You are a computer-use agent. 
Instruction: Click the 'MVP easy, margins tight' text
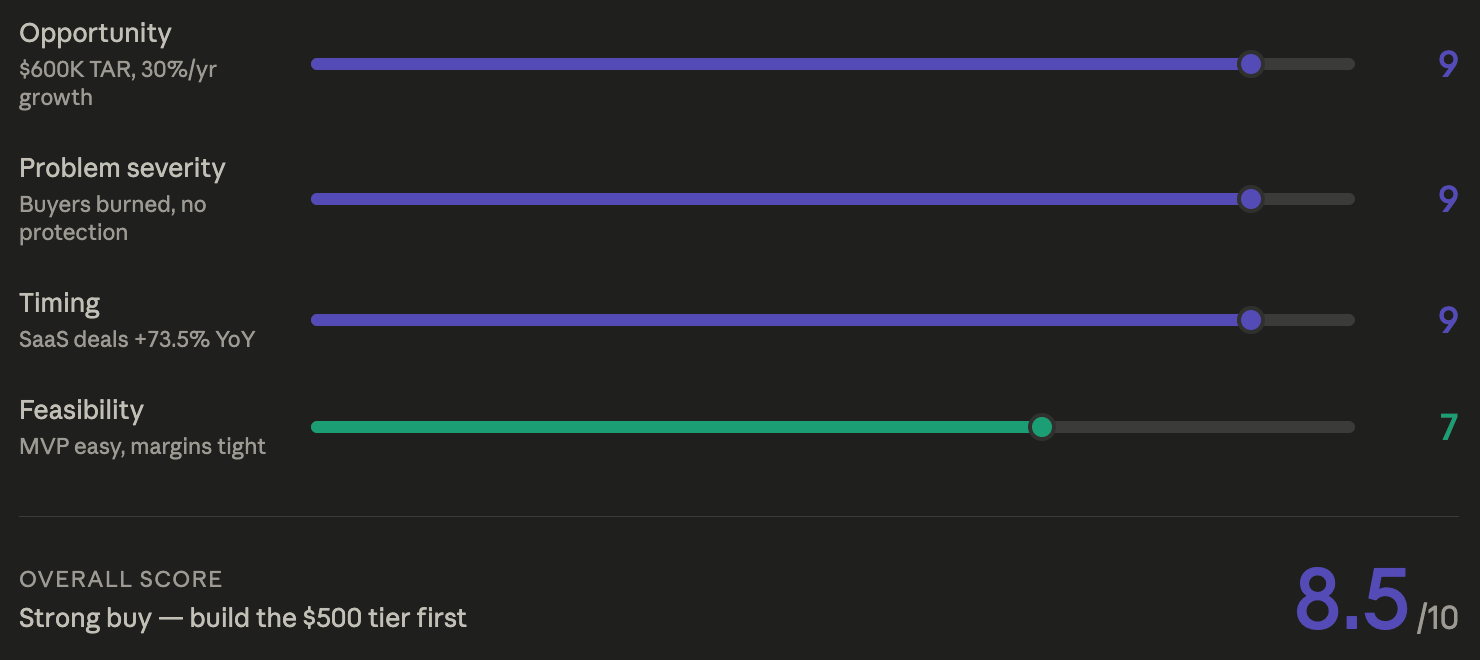(x=142, y=446)
